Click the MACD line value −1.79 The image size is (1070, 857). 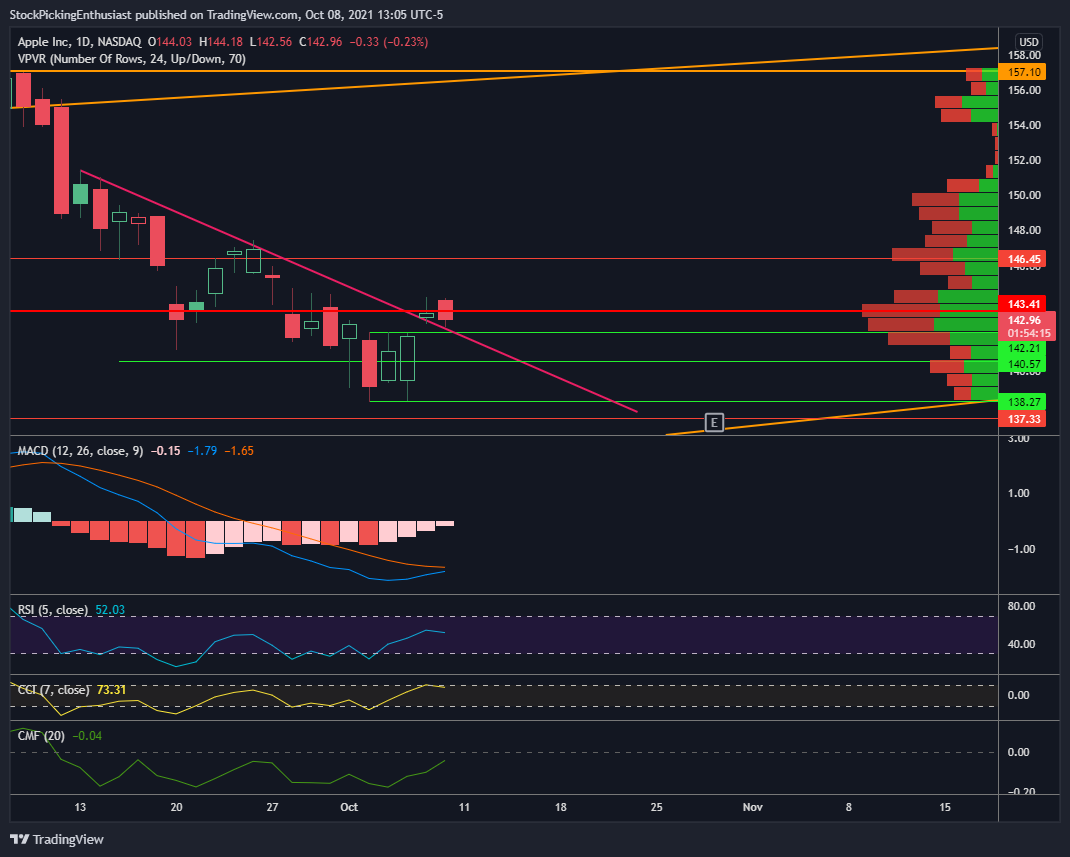tap(203, 451)
